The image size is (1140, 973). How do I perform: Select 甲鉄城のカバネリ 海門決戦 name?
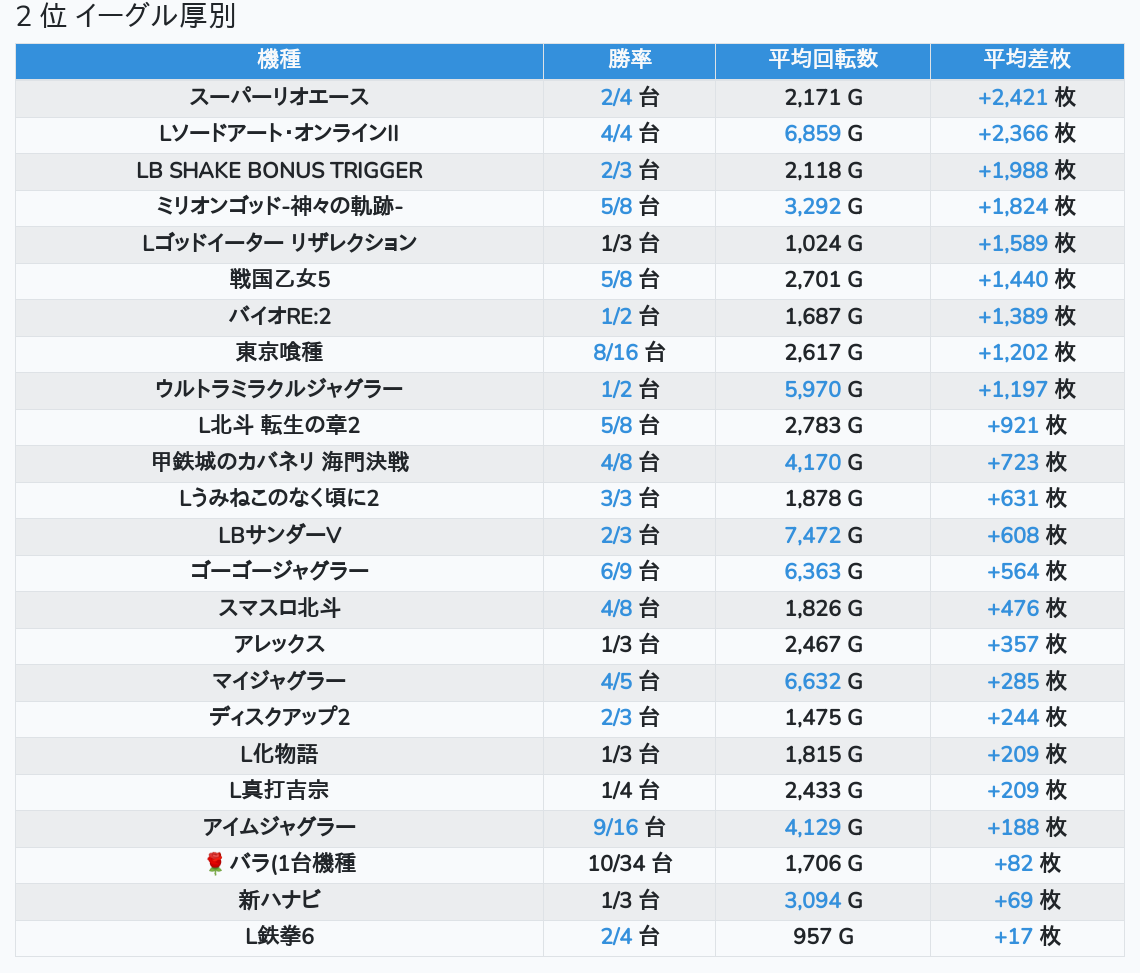(x=279, y=462)
